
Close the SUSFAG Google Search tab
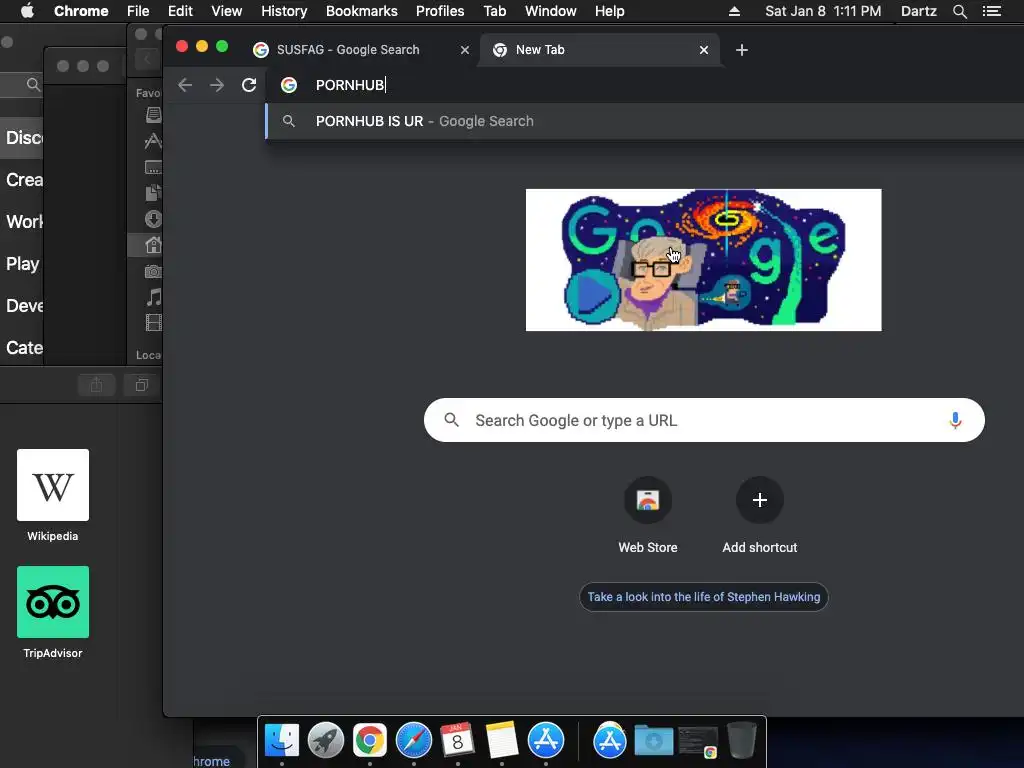(x=465, y=50)
